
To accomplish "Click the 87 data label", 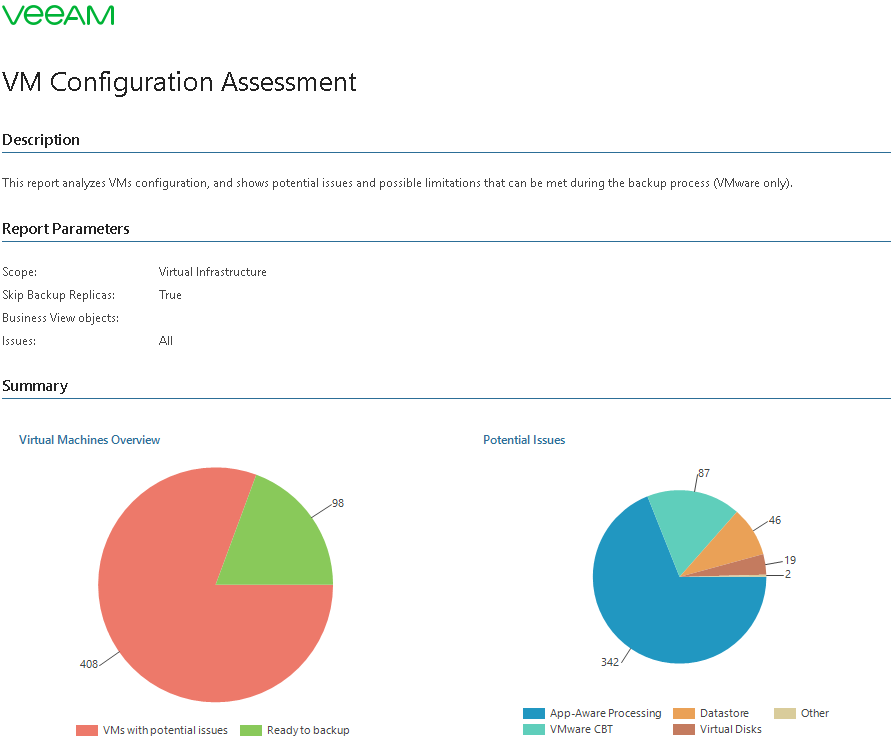I will pos(704,473).
